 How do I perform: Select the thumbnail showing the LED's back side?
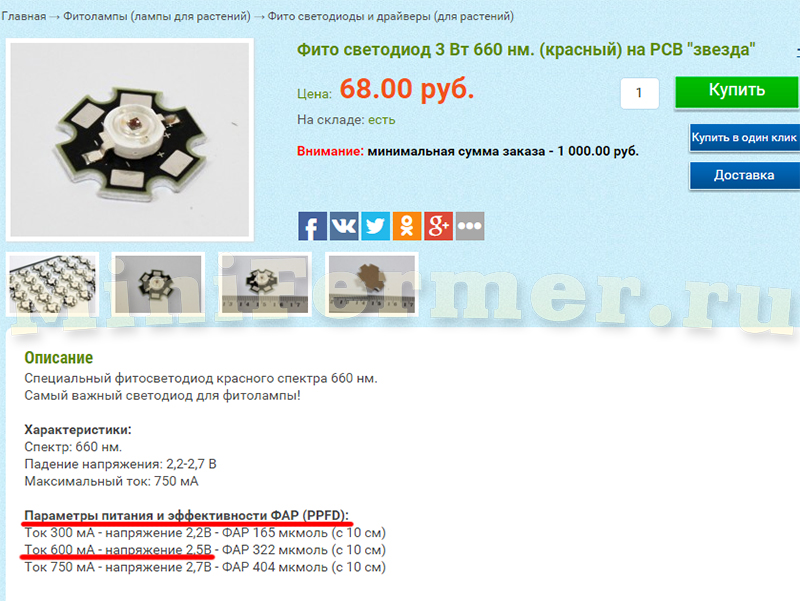coord(371,284)
